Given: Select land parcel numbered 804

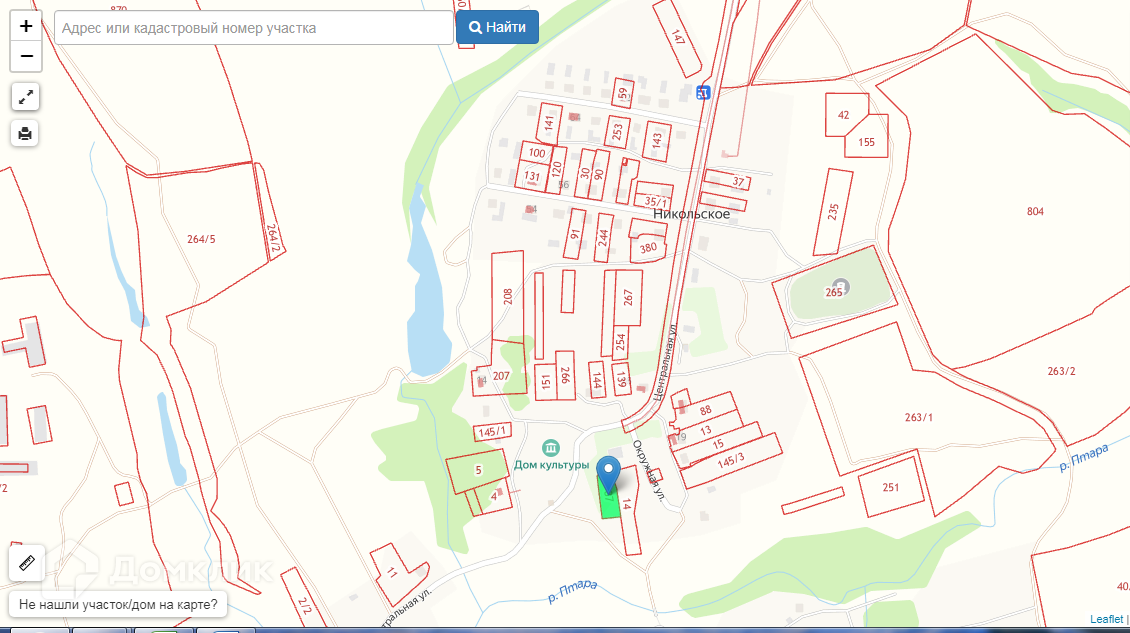Looking at the screenshot, I should tap(1035, 211).
